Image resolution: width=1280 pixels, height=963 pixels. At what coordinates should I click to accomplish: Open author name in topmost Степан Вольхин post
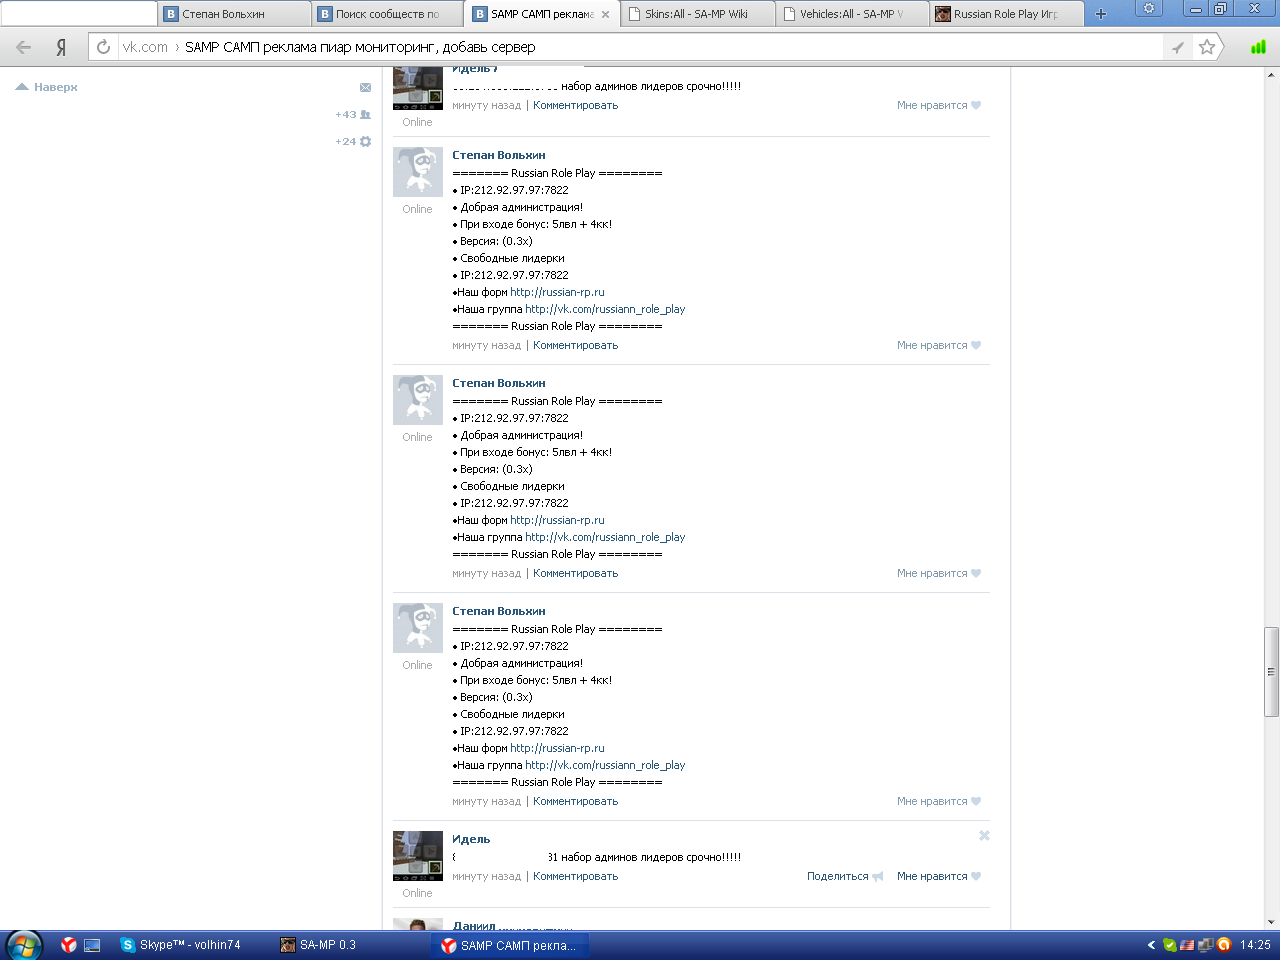pos(499,155)
